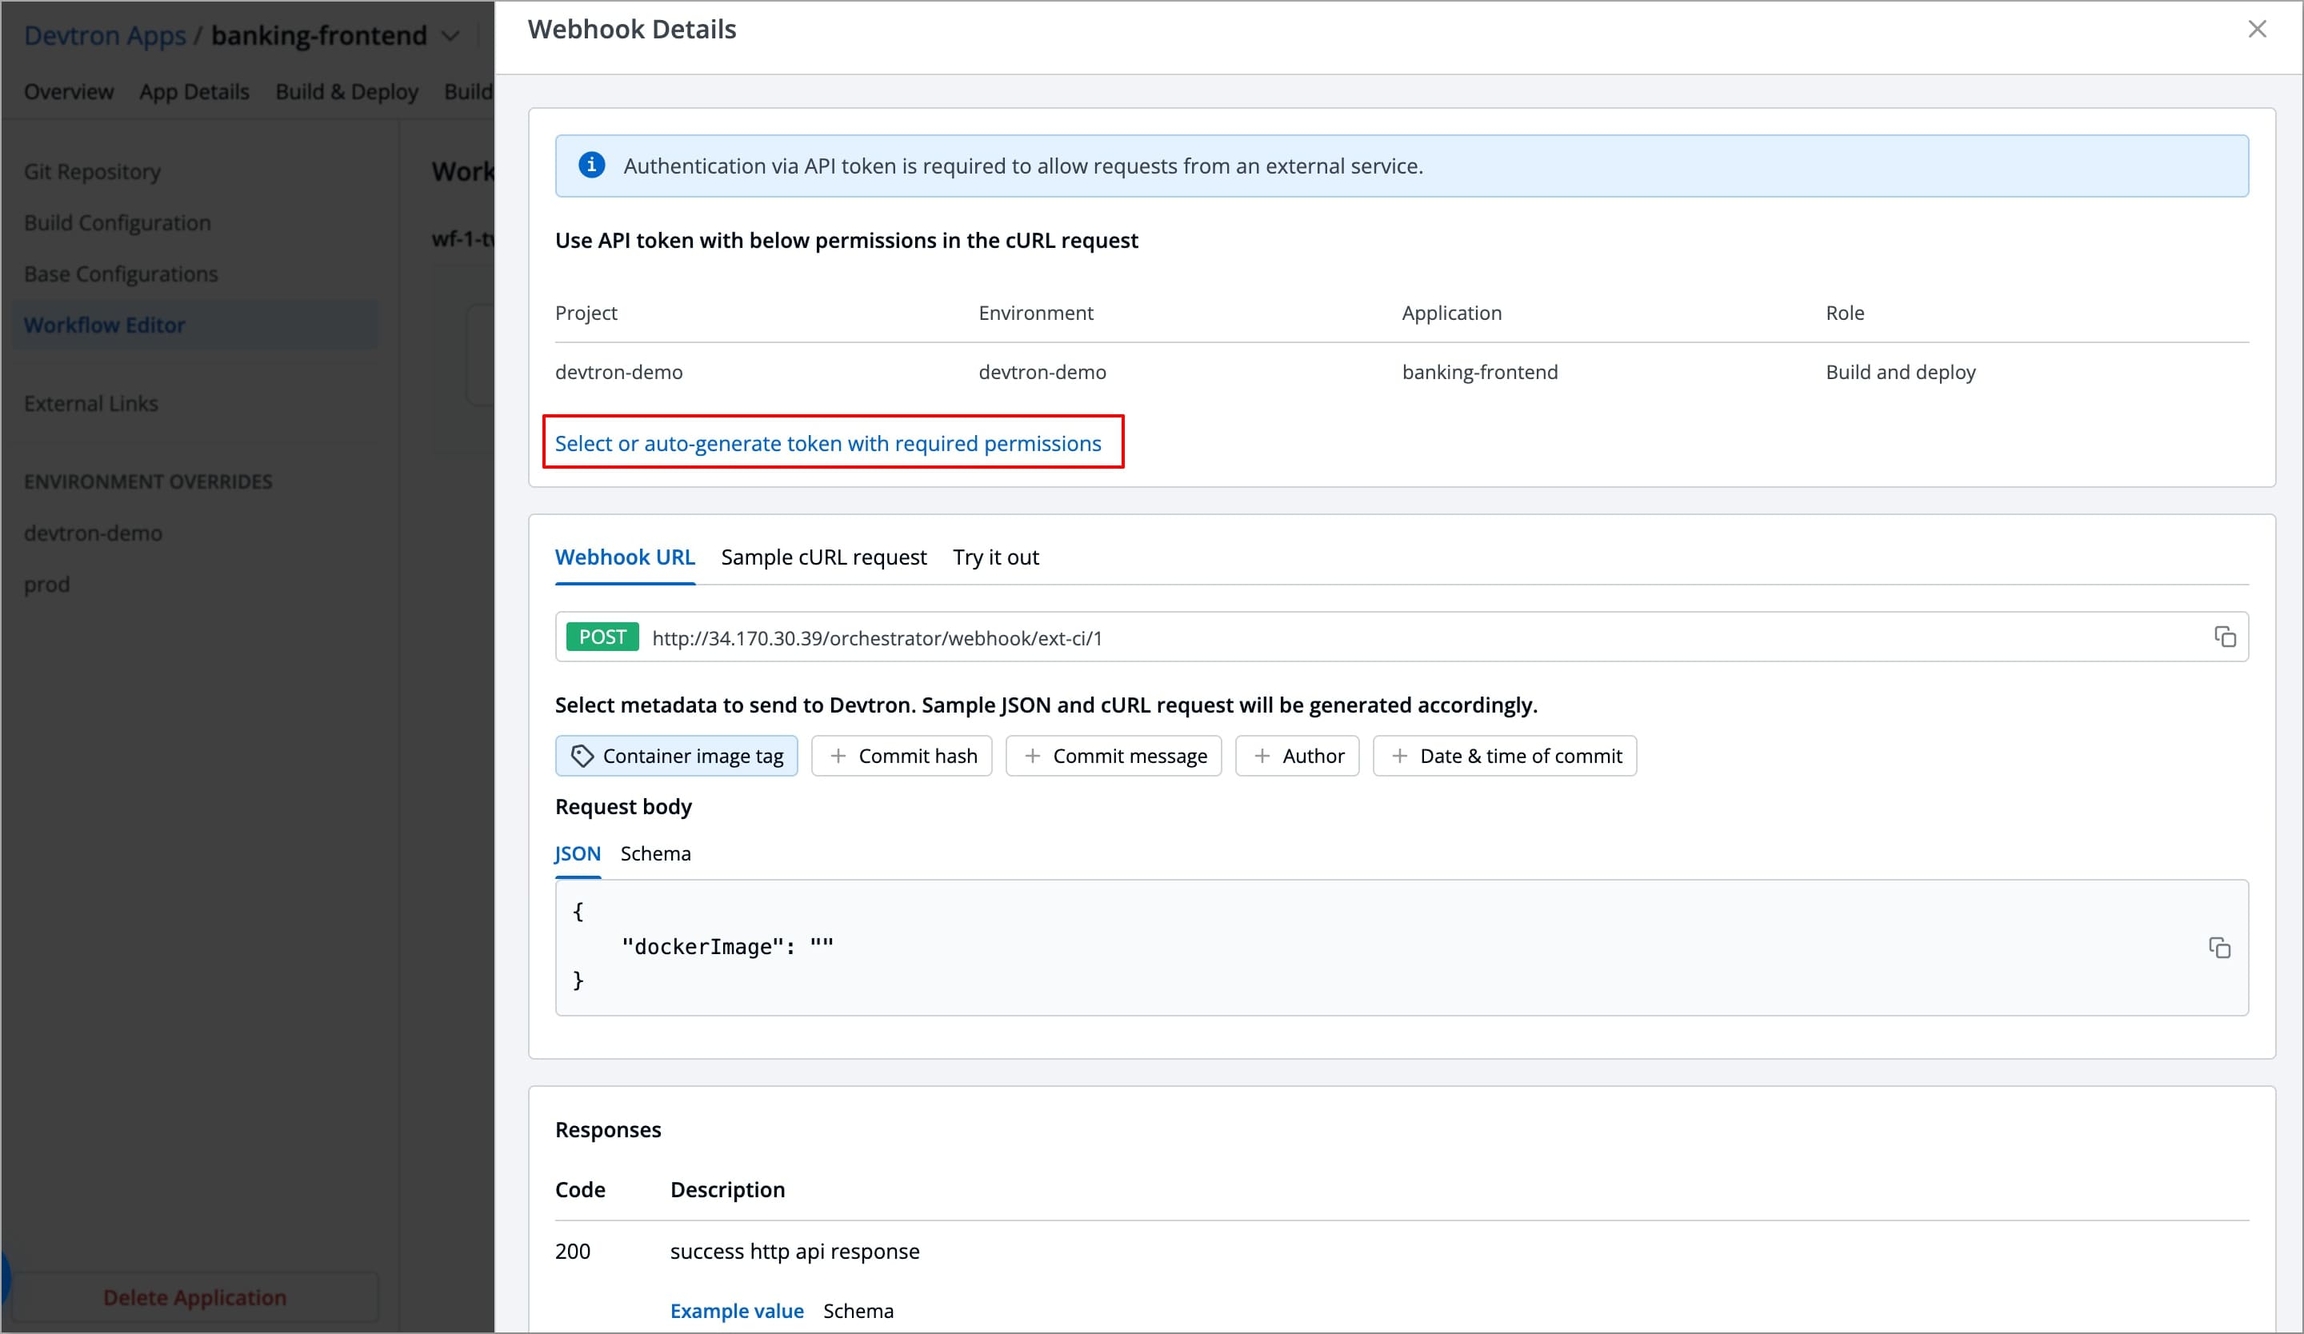2304x1334 pixels.
Task: Add Commit hash metadata
Action: 901,756
